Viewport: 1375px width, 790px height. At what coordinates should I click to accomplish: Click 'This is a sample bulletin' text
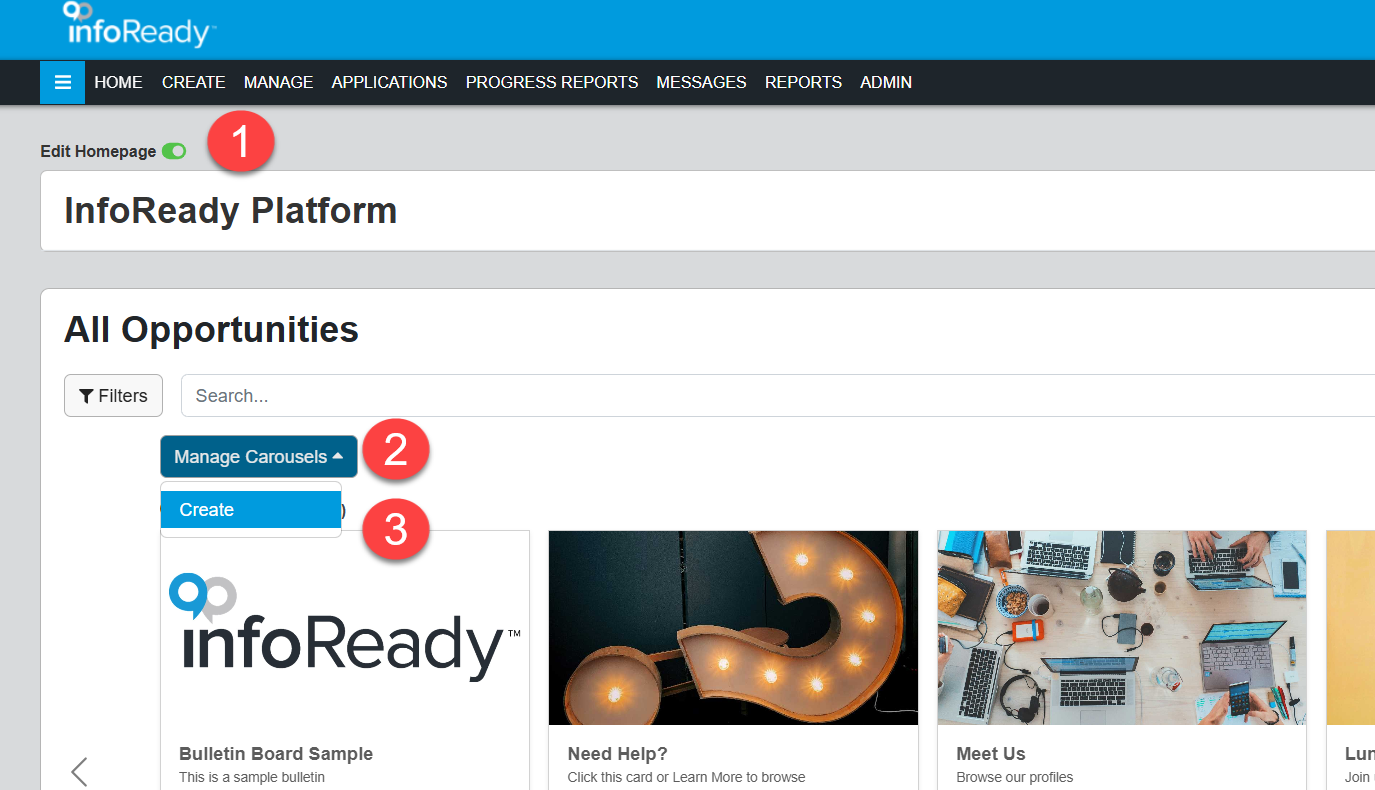pyautogui.click(x=252, y=777)
